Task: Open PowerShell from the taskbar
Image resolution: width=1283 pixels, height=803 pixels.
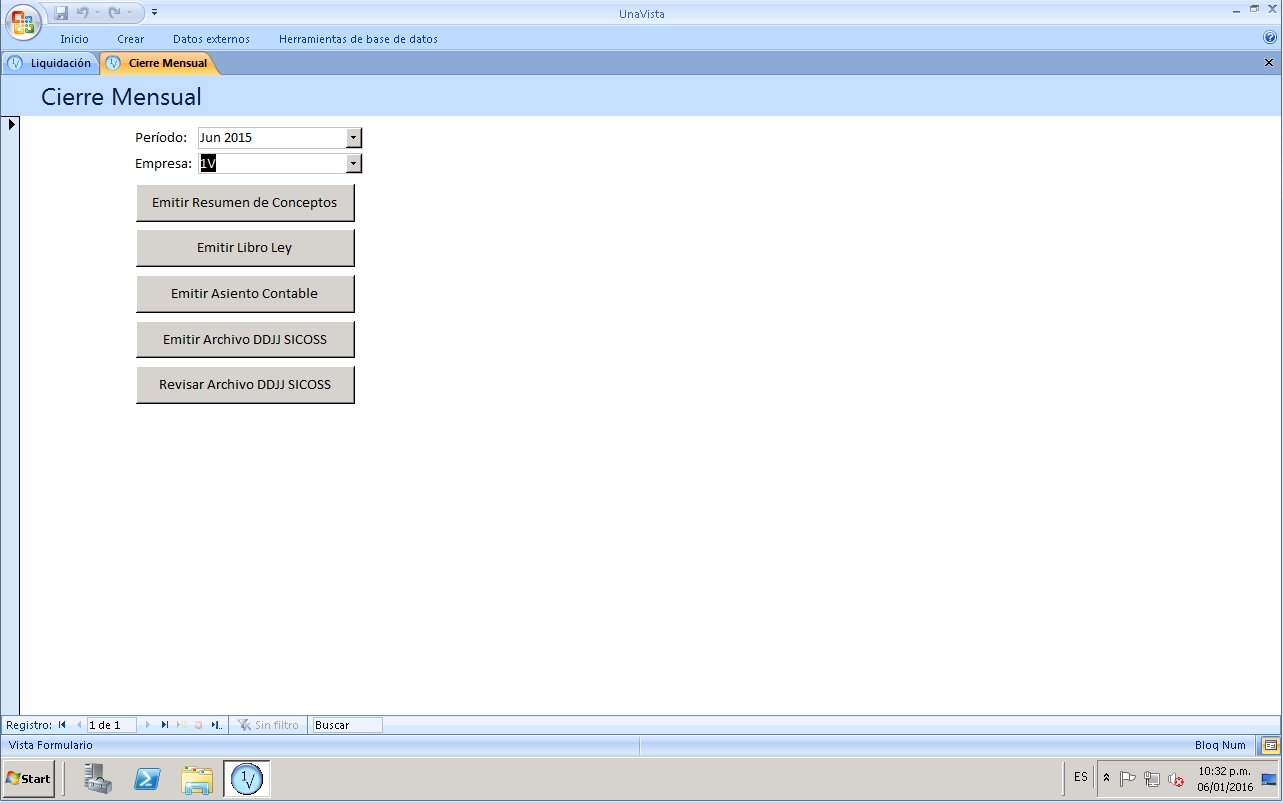Action: pos(148,779)
